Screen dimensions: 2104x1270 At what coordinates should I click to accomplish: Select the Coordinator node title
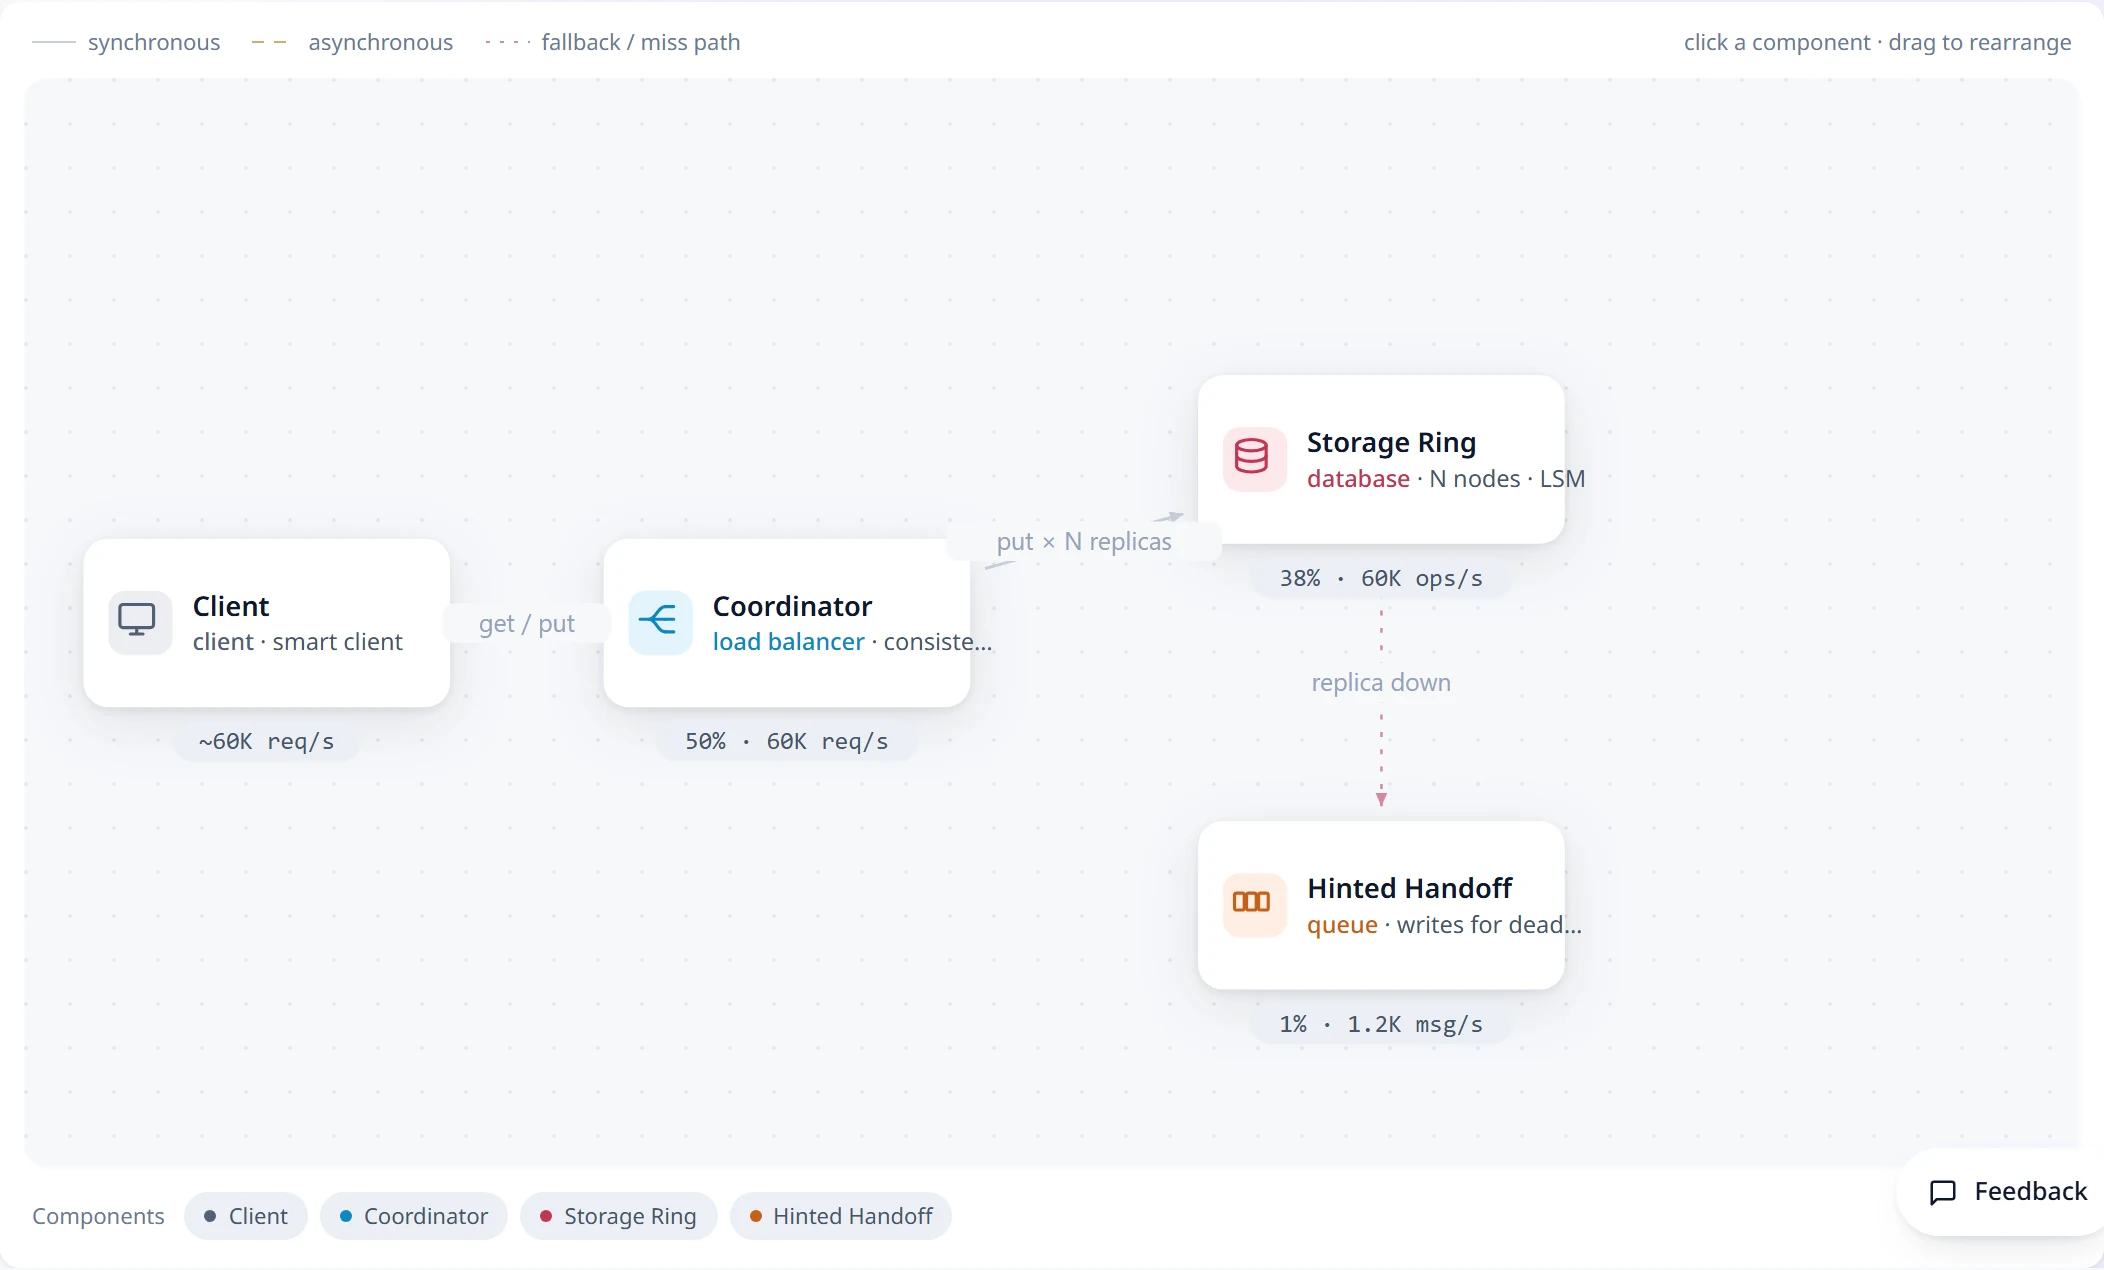coord(792,606)
